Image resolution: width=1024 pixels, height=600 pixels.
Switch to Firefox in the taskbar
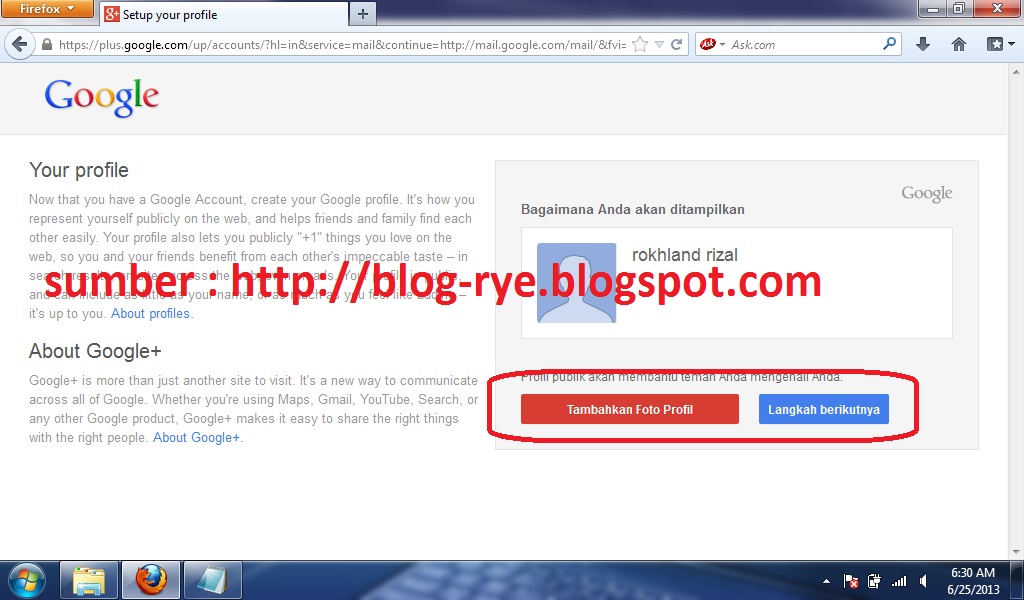pyautogui.click(x=151, y=580)
